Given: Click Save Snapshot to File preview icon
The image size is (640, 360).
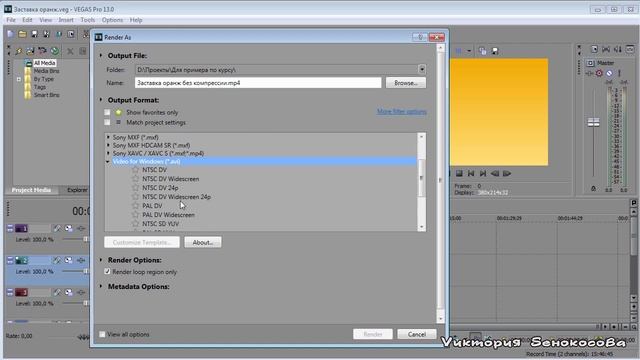Looking at the screenshot, I should click(x=495, y=51).
